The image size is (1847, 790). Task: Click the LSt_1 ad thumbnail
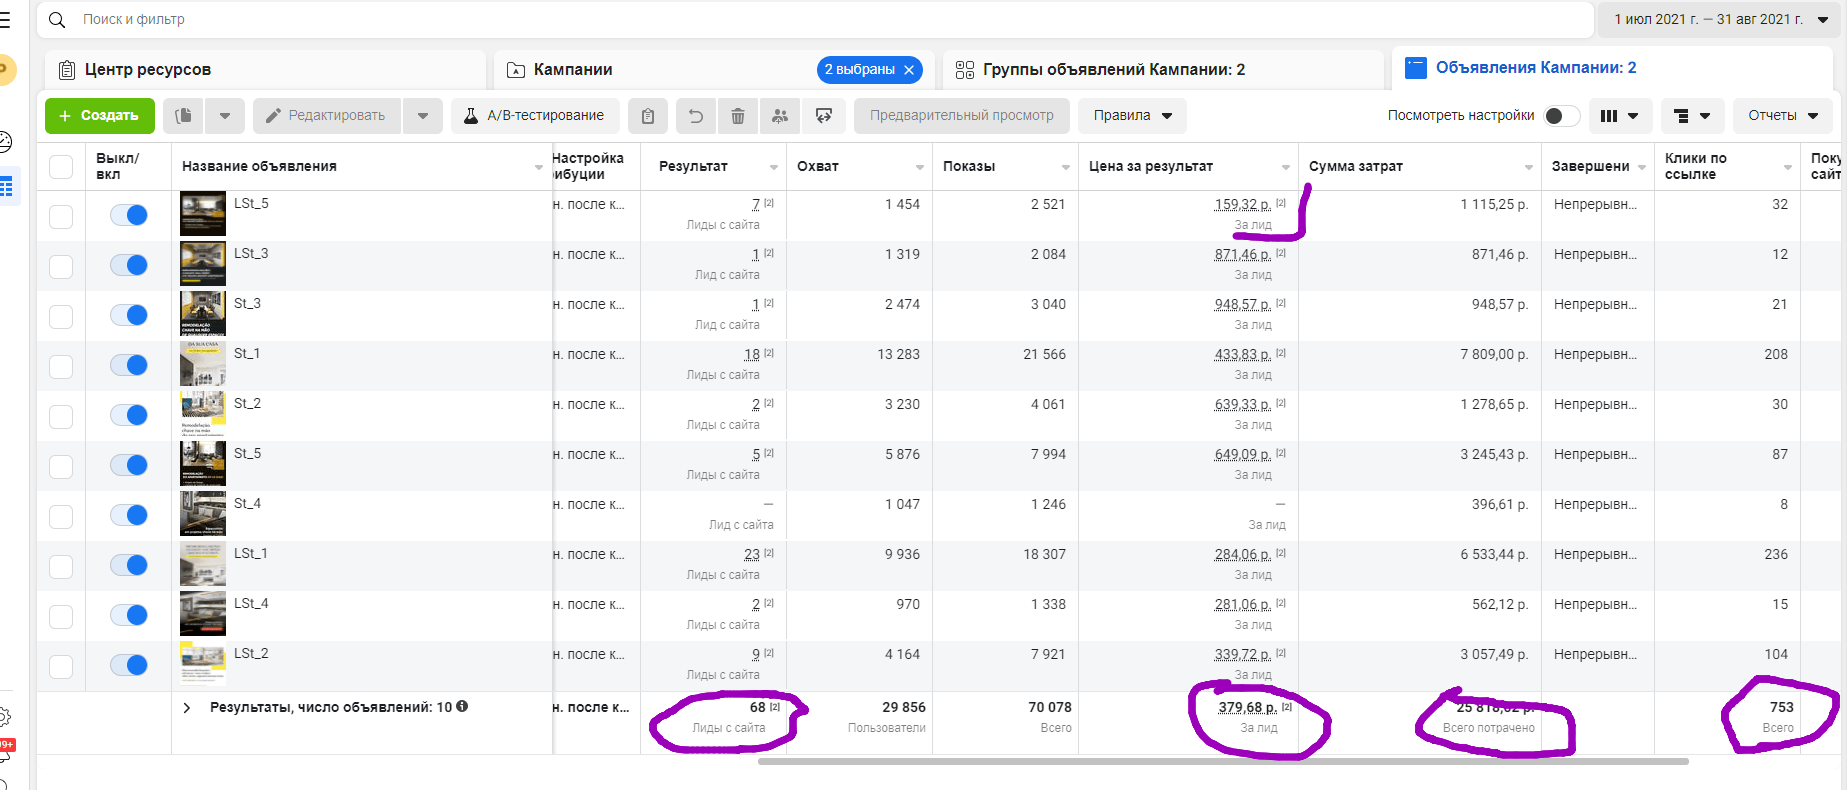(x=203, y=563)
